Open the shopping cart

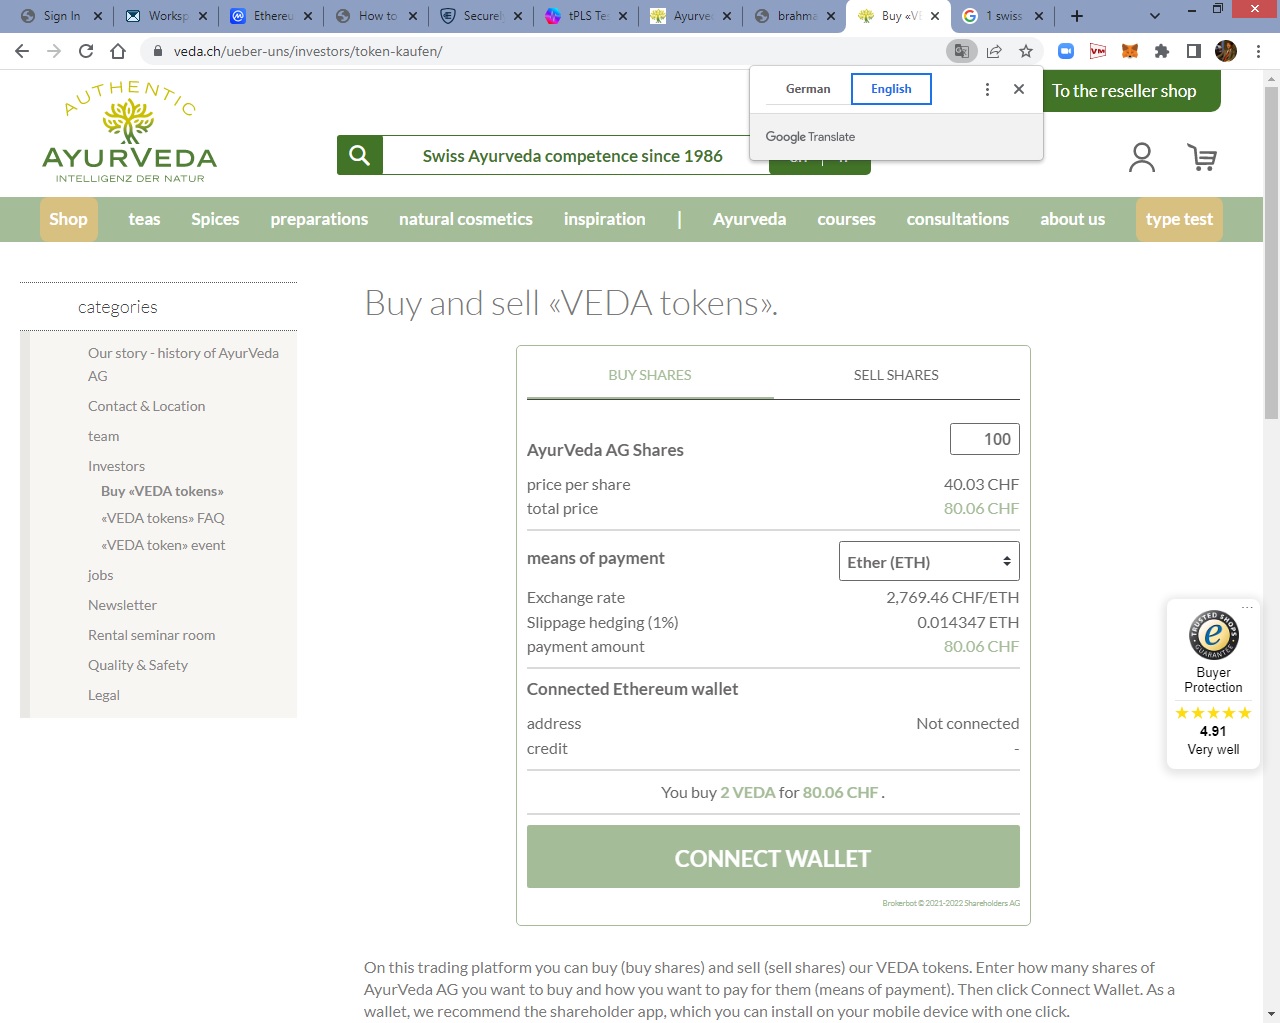1202,157
